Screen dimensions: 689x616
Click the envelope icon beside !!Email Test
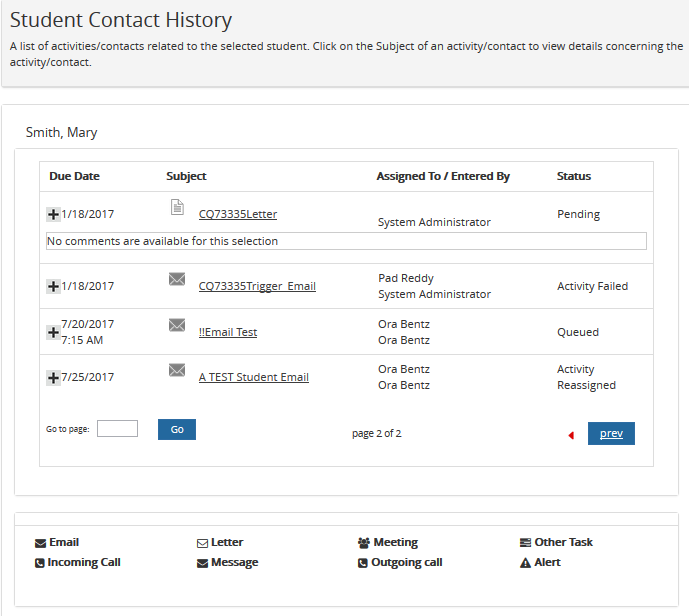[177, 325]
